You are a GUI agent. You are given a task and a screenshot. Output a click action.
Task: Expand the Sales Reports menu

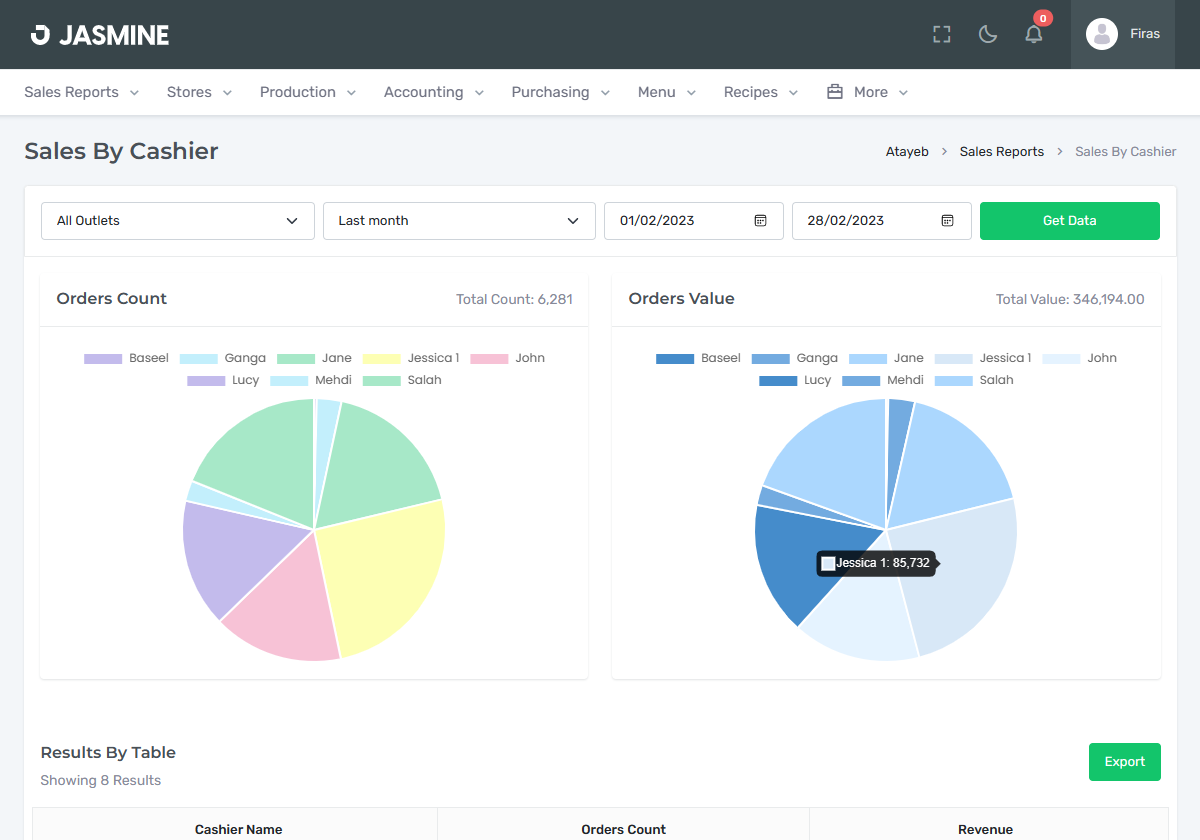coord(81,92)
